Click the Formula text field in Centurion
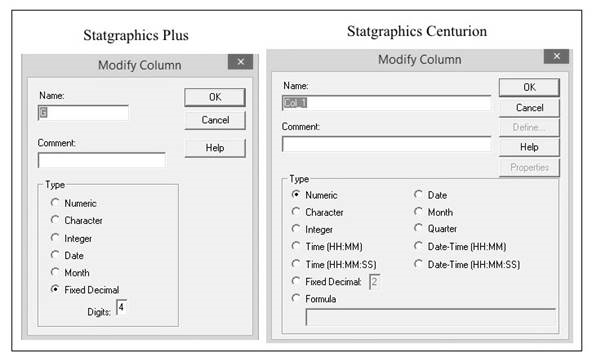592x362 pixels. coord(430,317)
